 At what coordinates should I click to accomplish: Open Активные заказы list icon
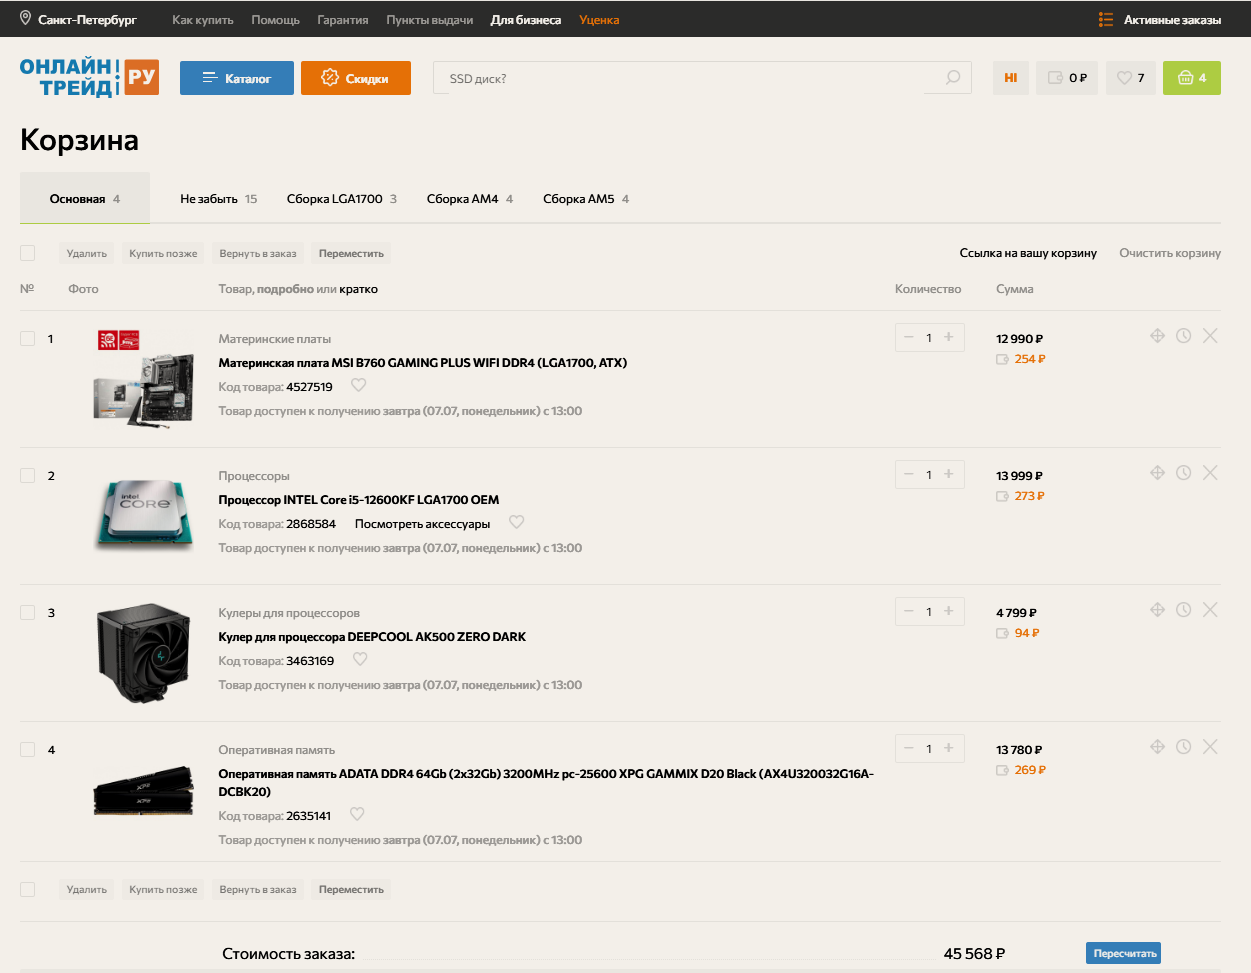(1106, 20)
